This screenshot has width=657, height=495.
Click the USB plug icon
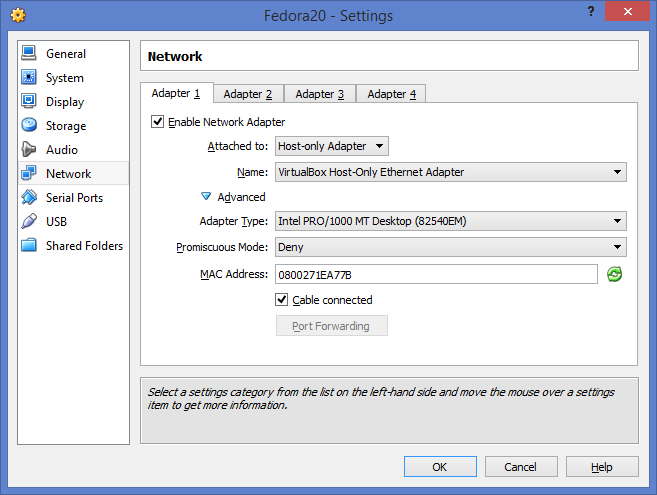point(29,221)
